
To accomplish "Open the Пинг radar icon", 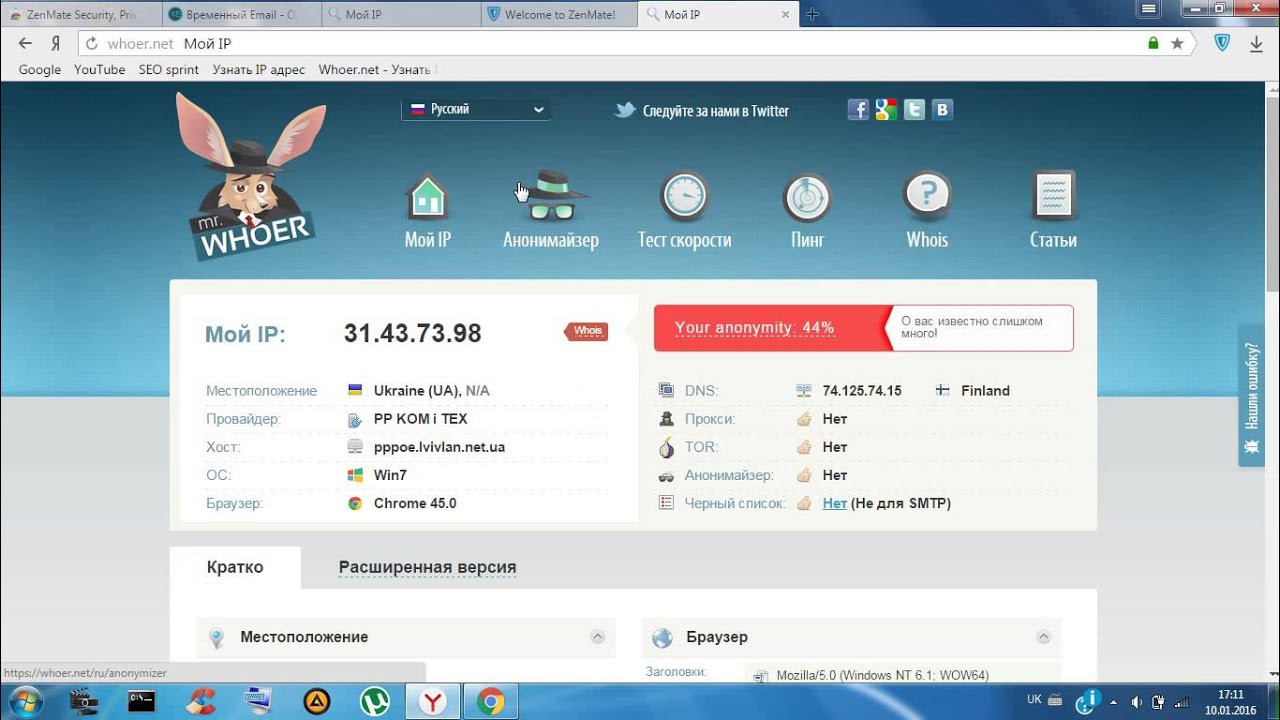I will (x=807, y=197).
